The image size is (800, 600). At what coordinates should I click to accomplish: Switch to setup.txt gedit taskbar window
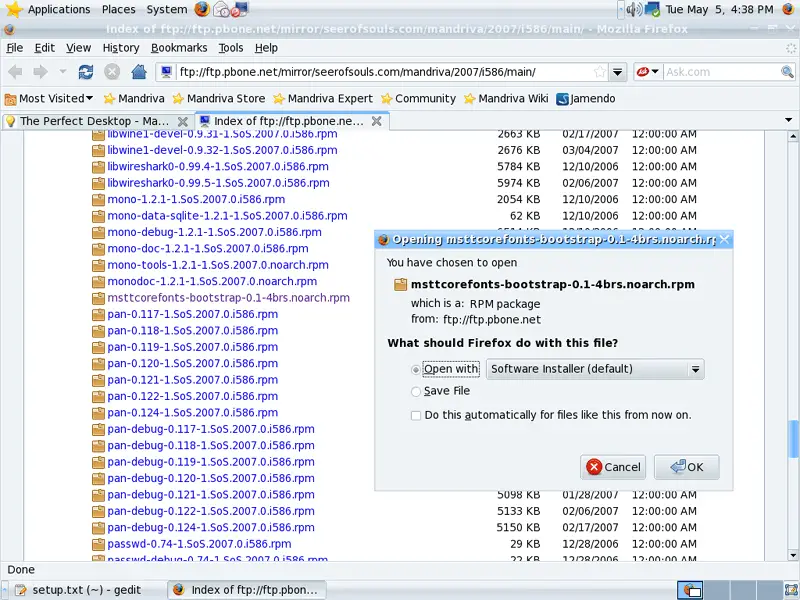(x=84, y=590)
